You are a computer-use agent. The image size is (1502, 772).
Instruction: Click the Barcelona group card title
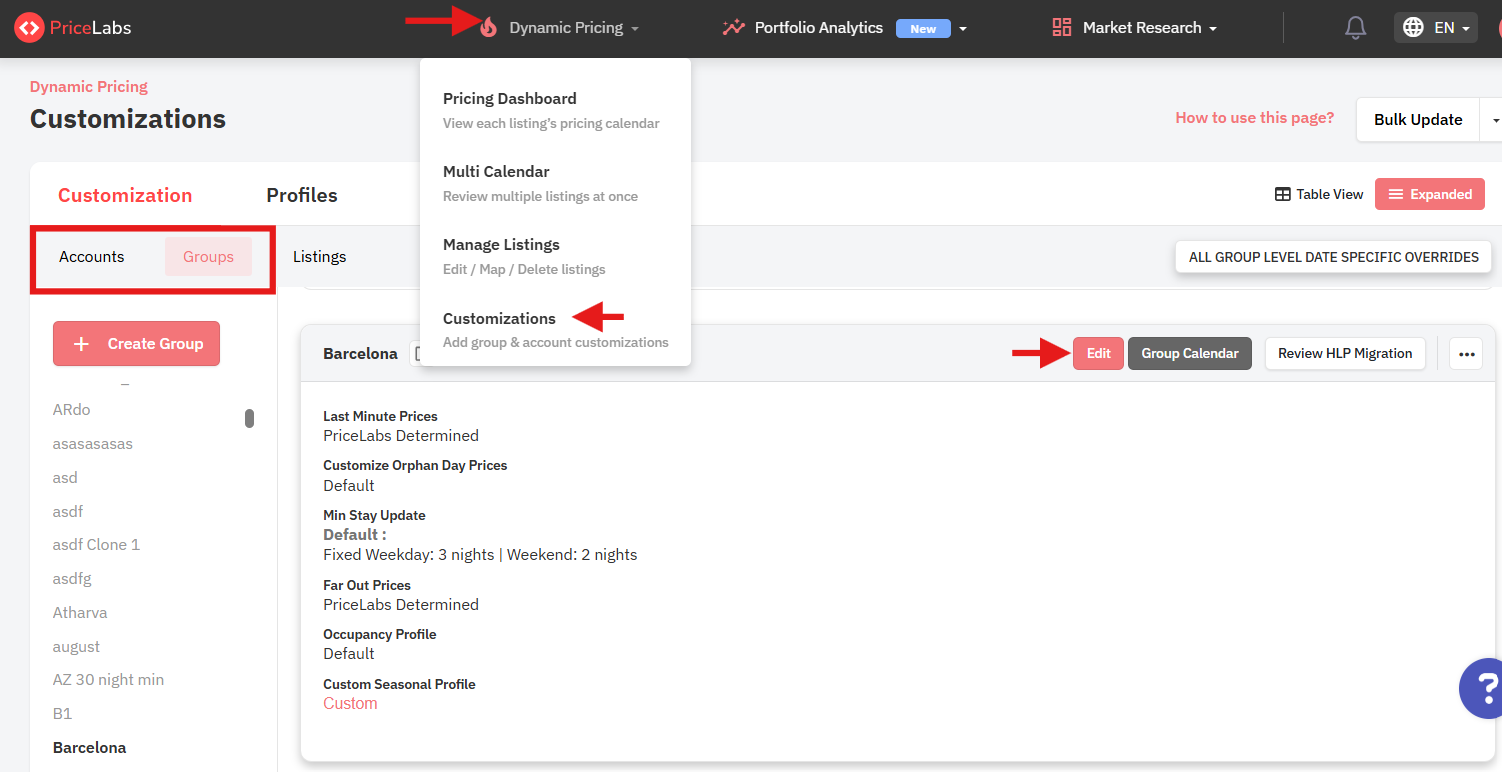click(x=360, y=354)
